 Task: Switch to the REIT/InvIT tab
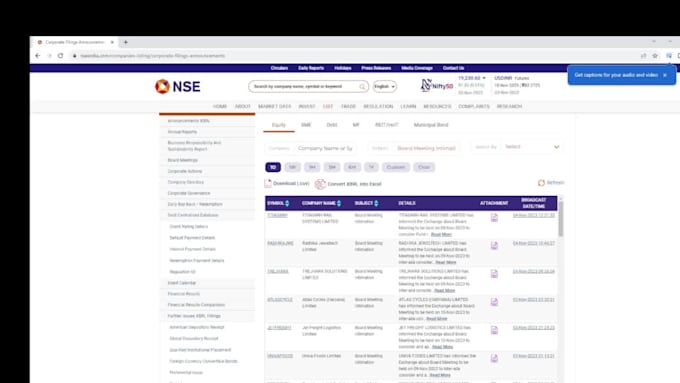coord(386,125)
